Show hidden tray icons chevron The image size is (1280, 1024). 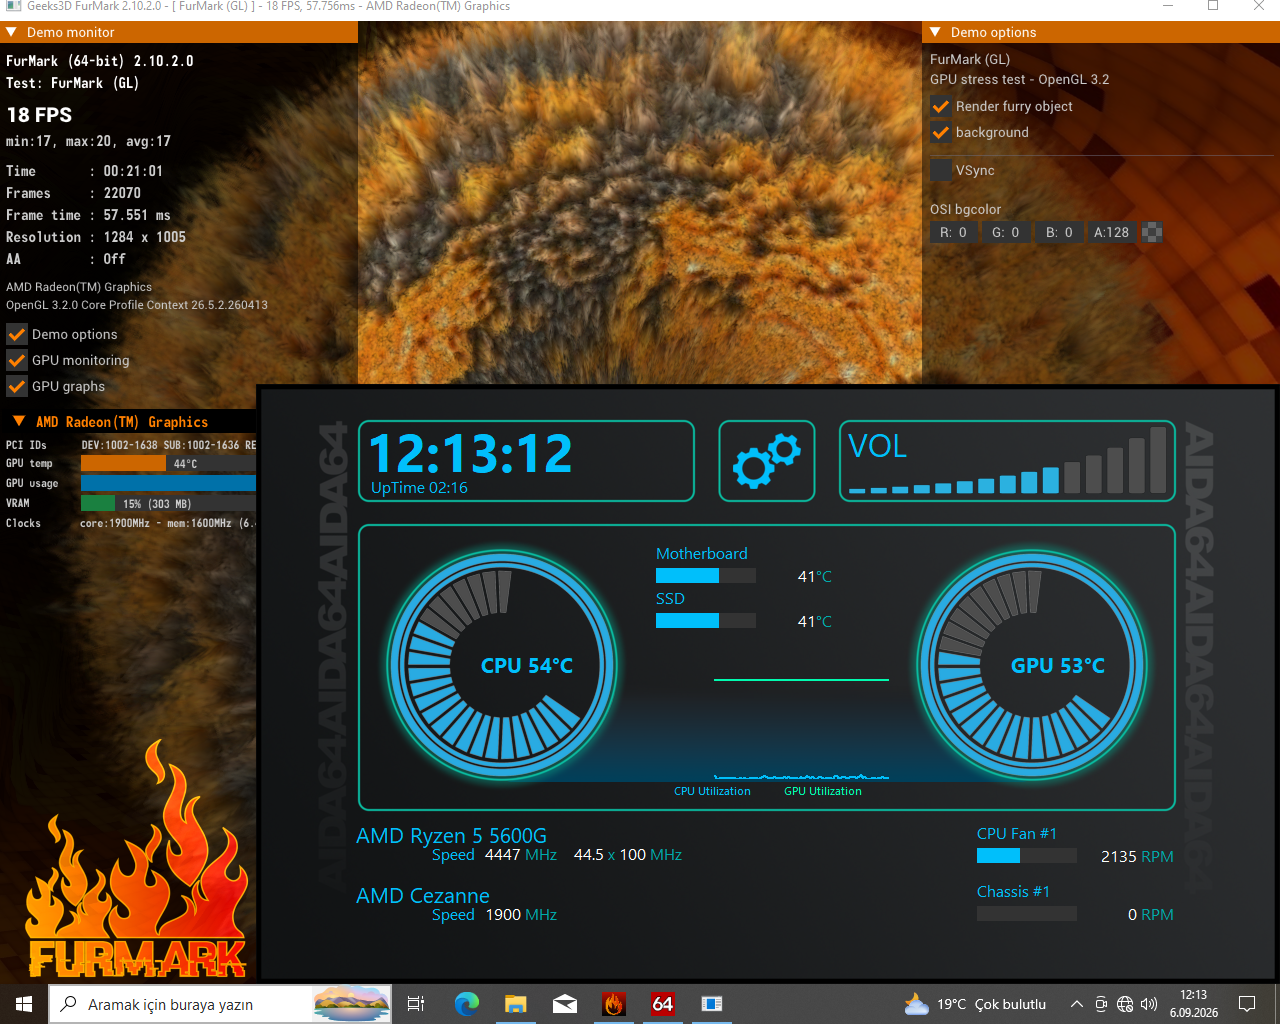tap(1076, 1004)
